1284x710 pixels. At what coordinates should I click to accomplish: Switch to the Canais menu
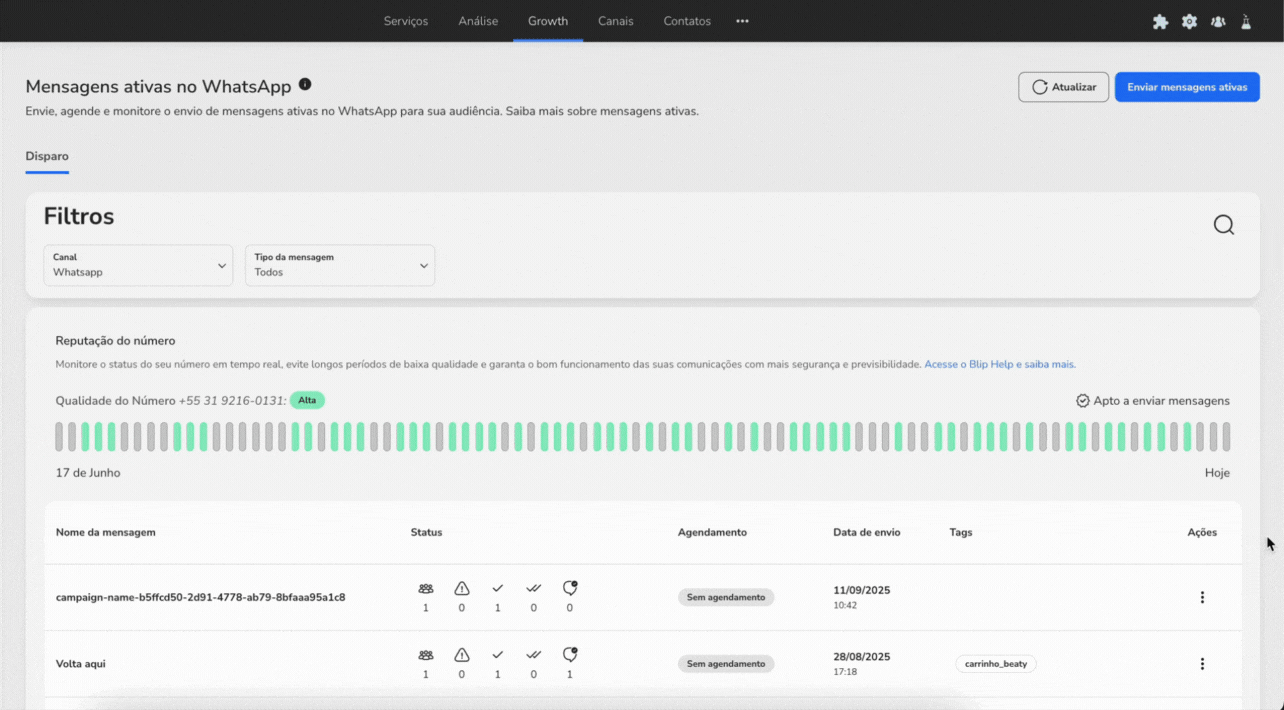615,21
